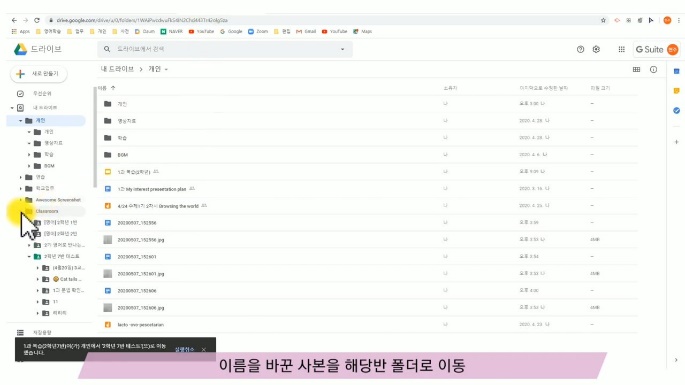Viewport: 685px width, 385px height.
Task: Collapse the 2학년 7반 테스트 folder arrow
Action: click(29, 257)
